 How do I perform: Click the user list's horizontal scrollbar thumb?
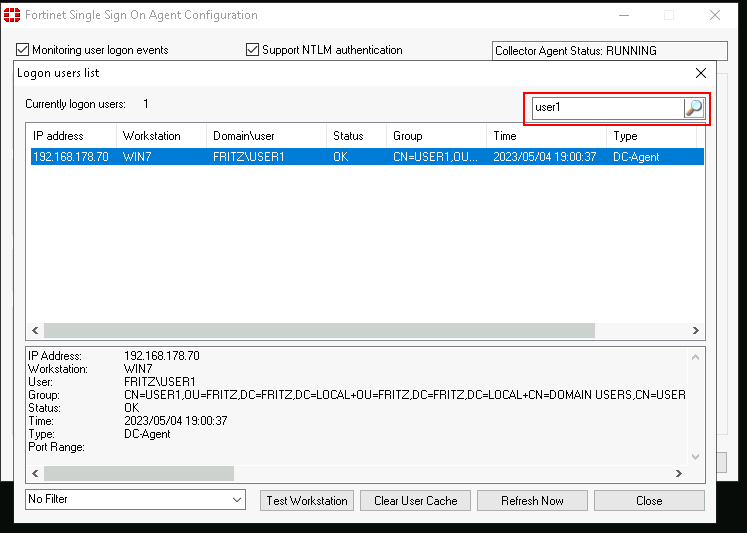(x=319, y=331)
